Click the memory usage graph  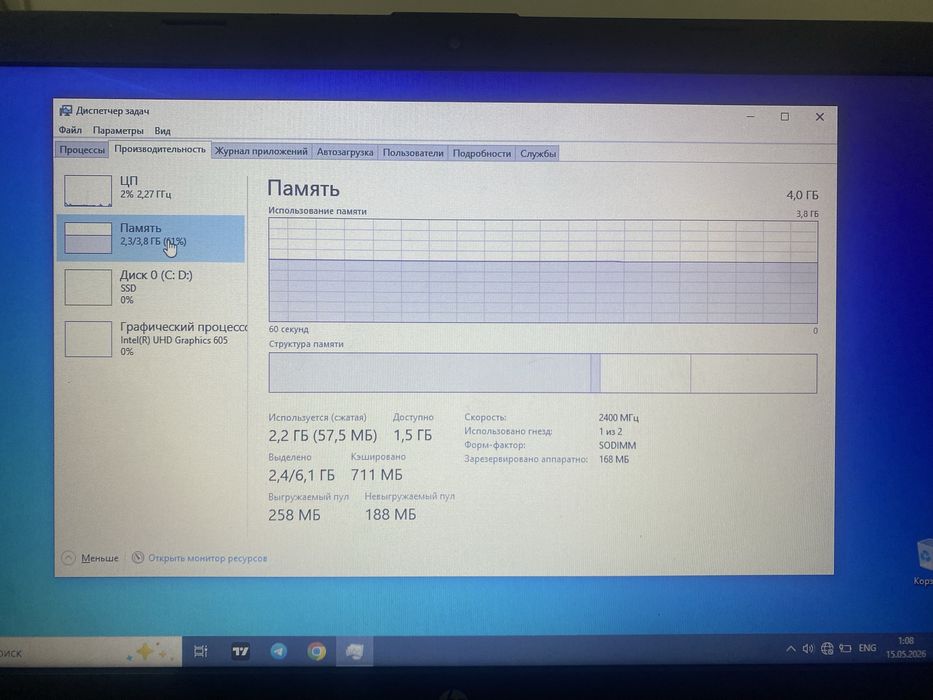click(x=543, y=271)
